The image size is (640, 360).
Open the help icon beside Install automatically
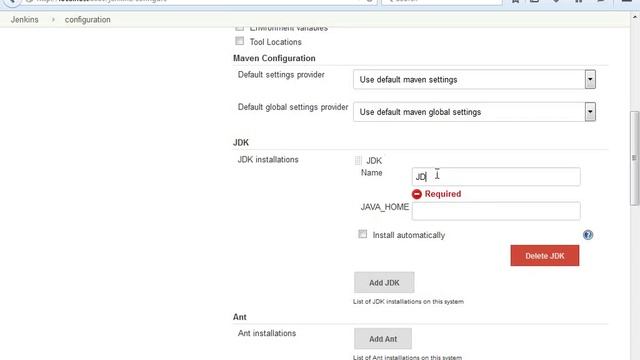[588, 235]
